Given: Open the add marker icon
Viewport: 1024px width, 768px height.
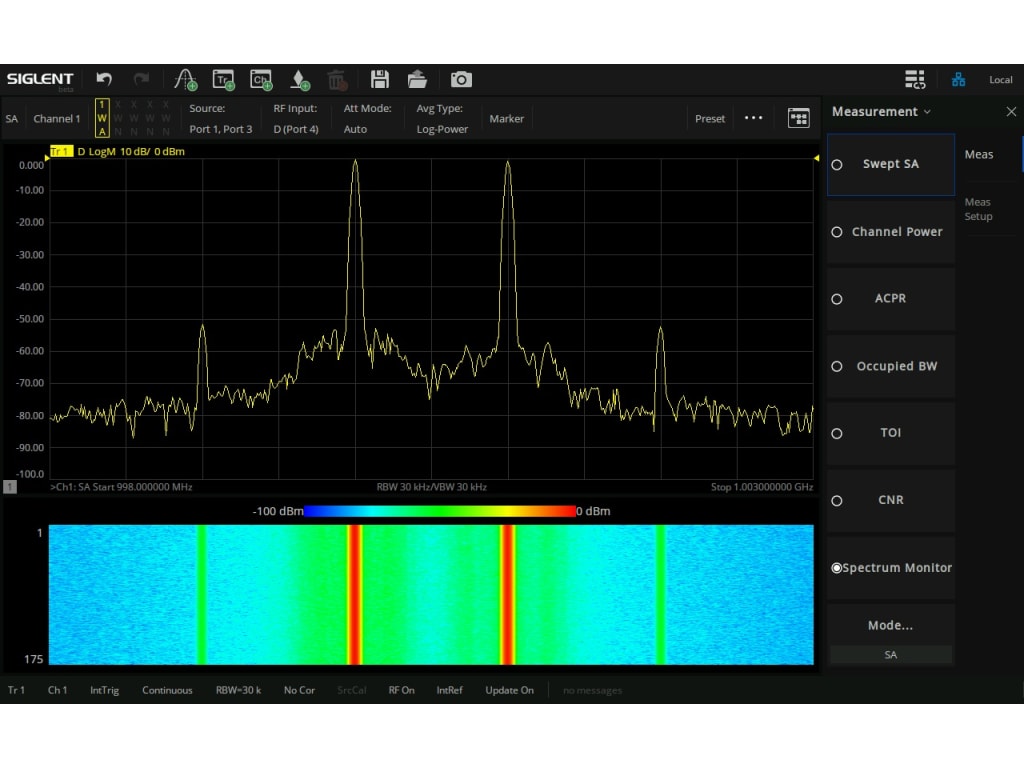Looking at the screenshot, I should [x=299, y=79].
